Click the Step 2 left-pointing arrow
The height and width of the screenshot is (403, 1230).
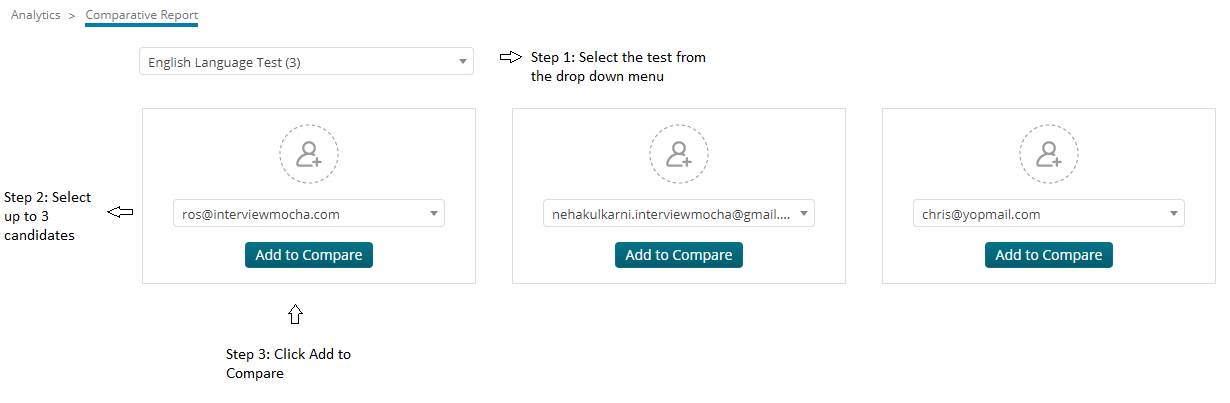tap(121, 212)
